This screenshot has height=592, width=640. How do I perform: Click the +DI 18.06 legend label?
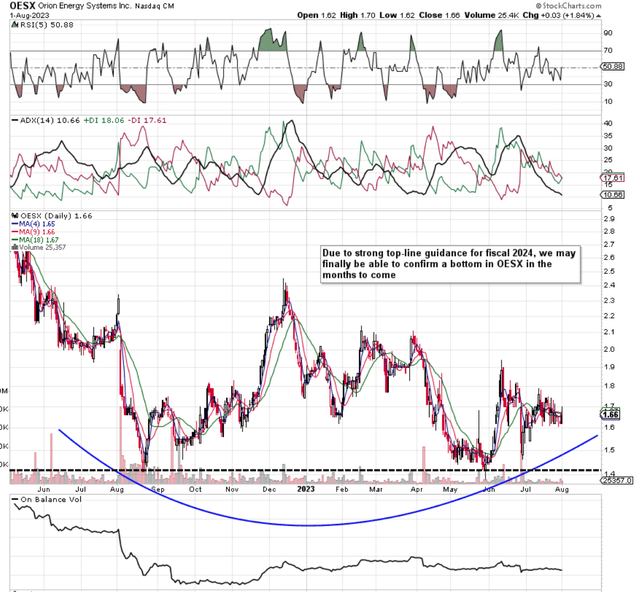(104, 120)
